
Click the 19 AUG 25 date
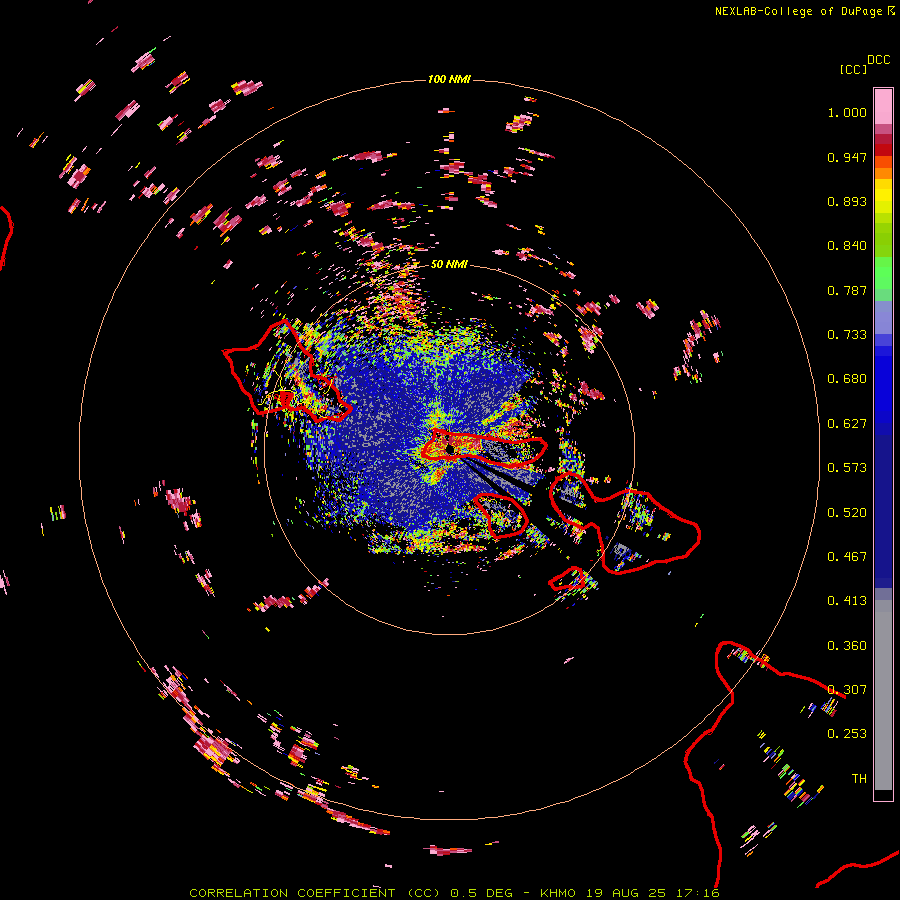point(626,893)
